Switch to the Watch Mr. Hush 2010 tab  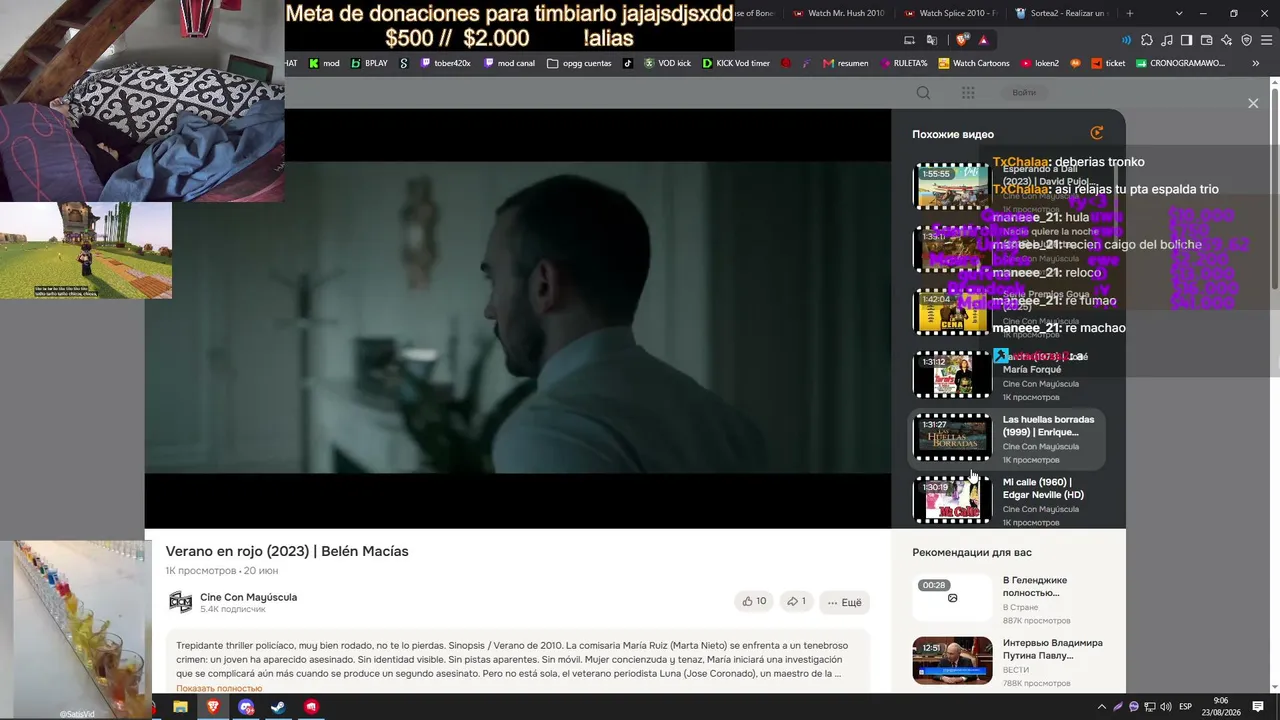point(838,13)
